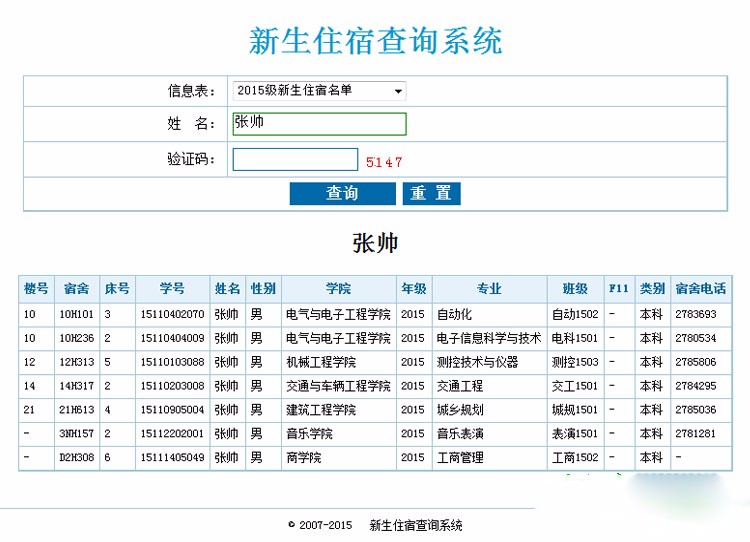The height and width of the screenshot is (542, 750).
Task: Click the 验证码 input field
Action: [295, 159]
